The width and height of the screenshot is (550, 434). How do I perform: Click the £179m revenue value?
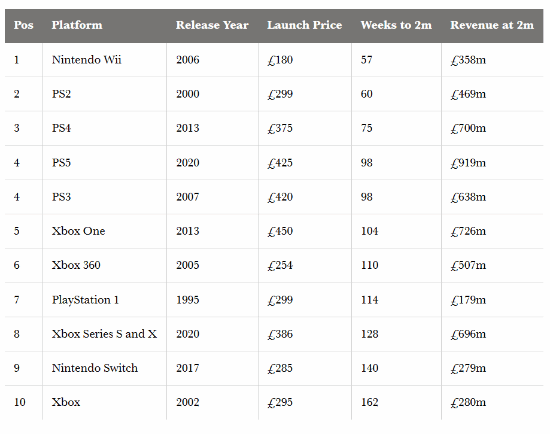(x=468, y=300)
